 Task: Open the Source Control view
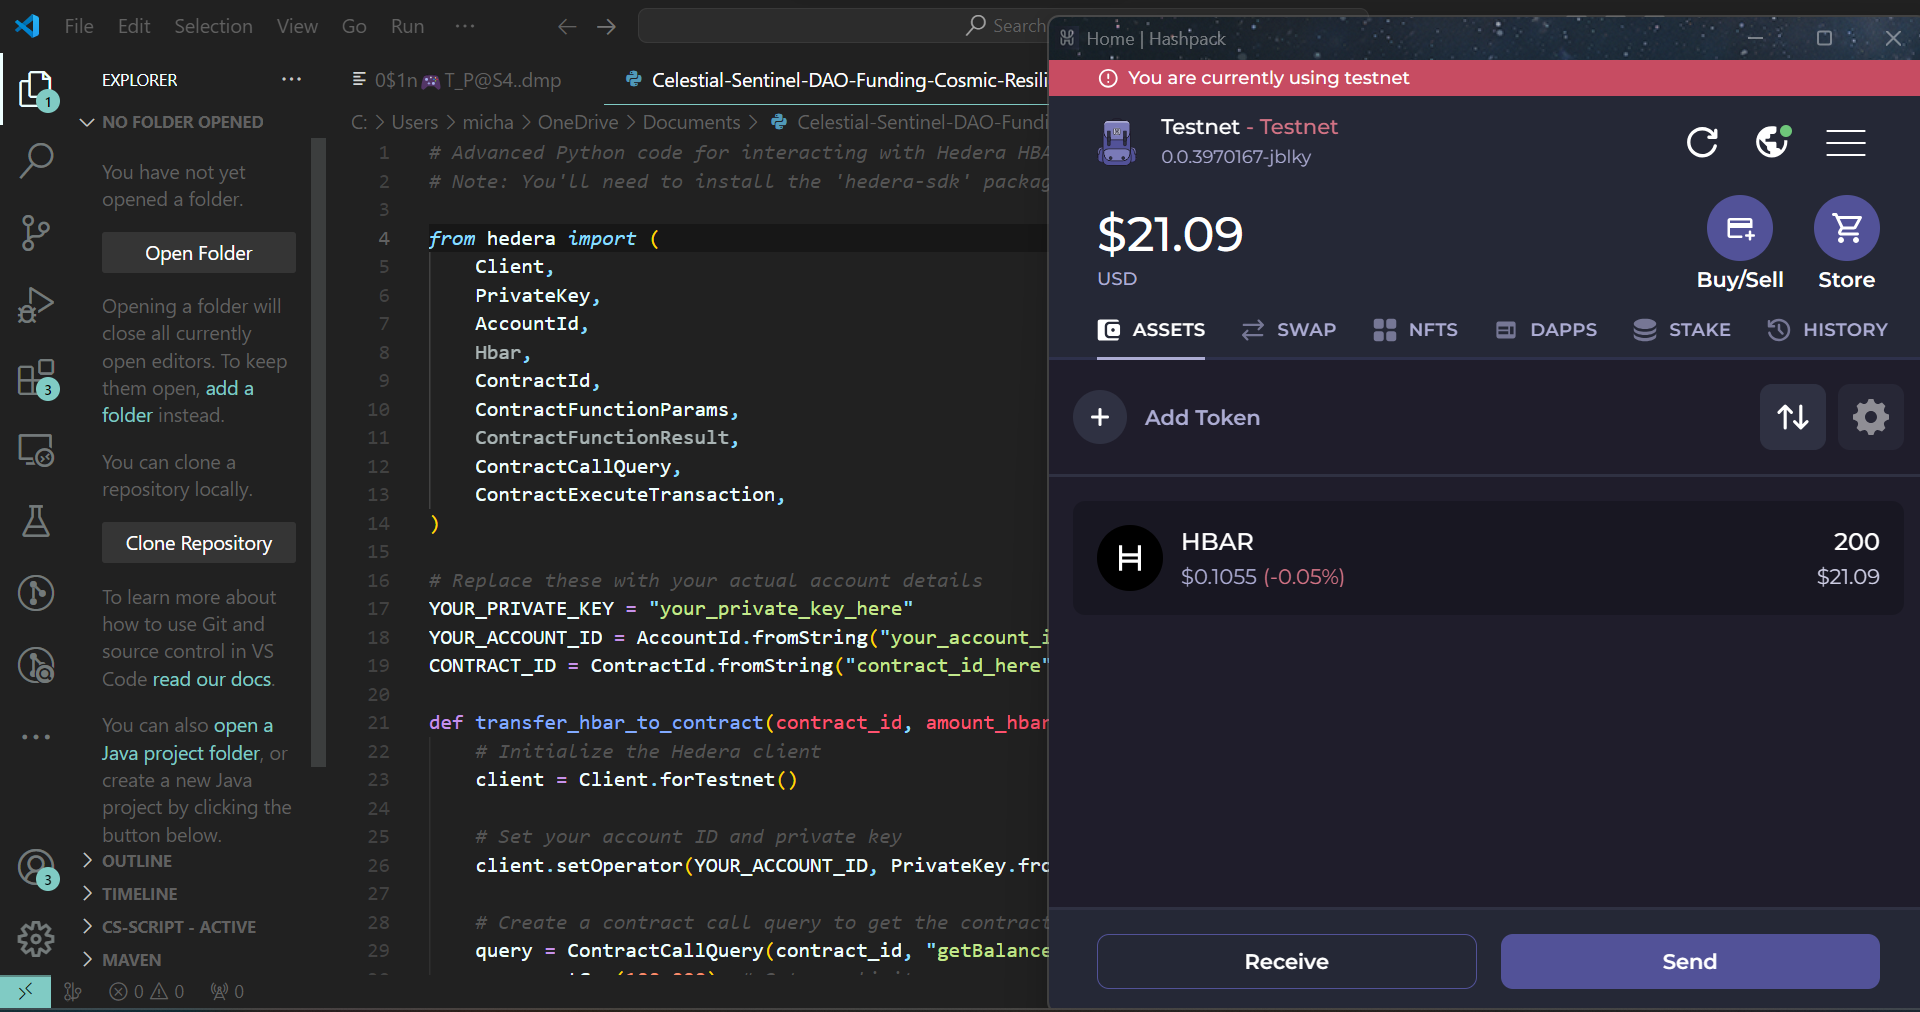[36, 232]
